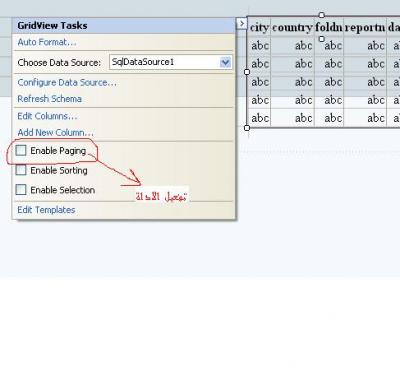400x376 pixels.
Task: Open Configure Data Source link
Action: (67, 82)
